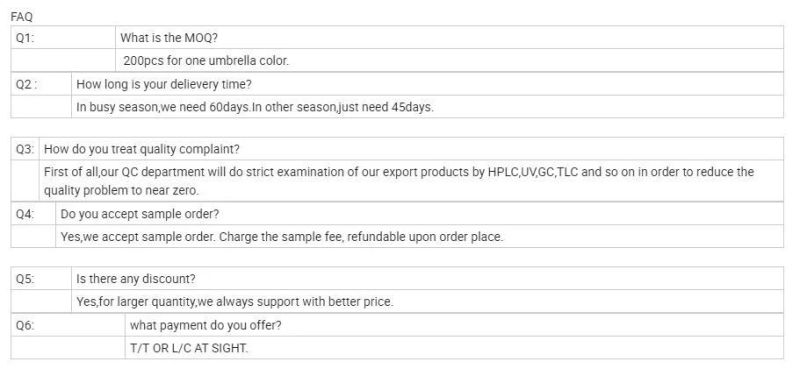Screen dimensions: 800x376
Task: Click 'what payment do you offer?' question
Action: [x=205, y=325]
